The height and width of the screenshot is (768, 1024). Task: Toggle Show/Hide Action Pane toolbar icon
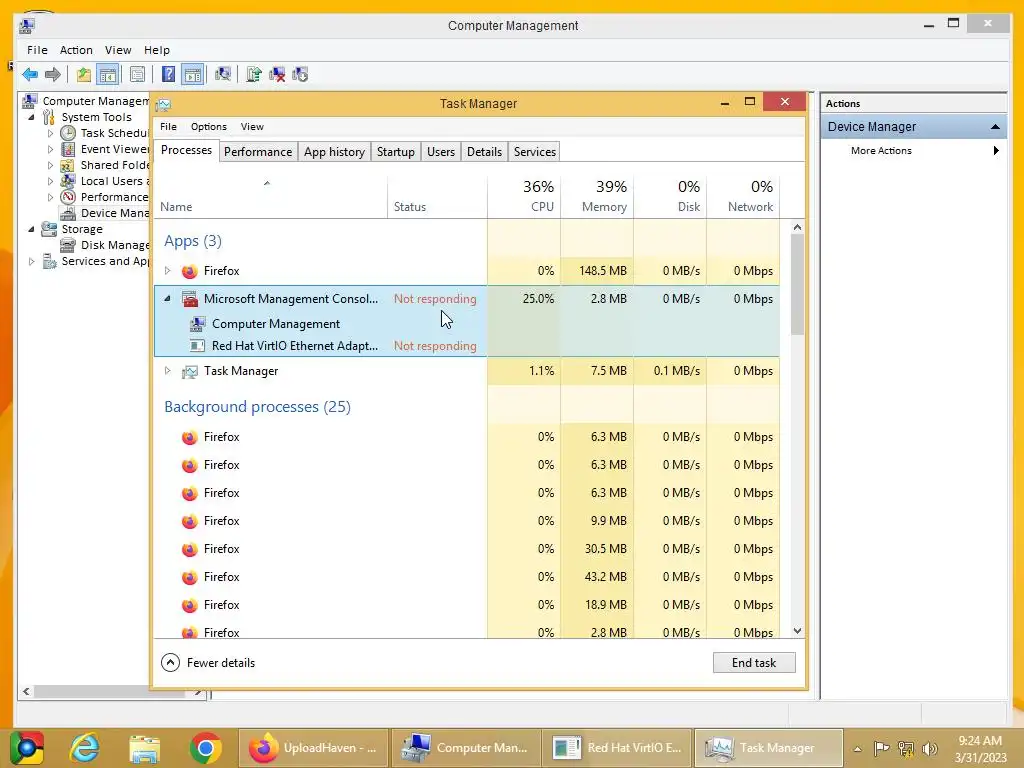click(193, 74)
